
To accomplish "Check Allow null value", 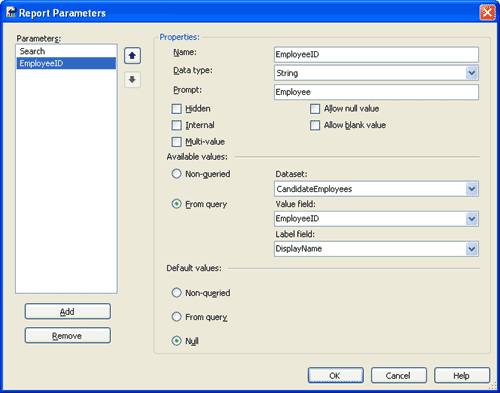I will (315, 109).
